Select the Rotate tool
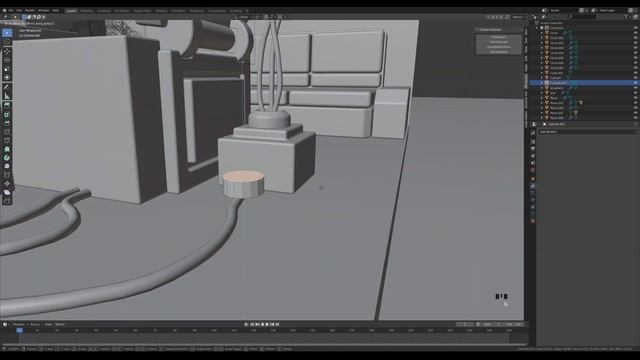The width and height of the screenshot is (640, 360). (7, 60)
